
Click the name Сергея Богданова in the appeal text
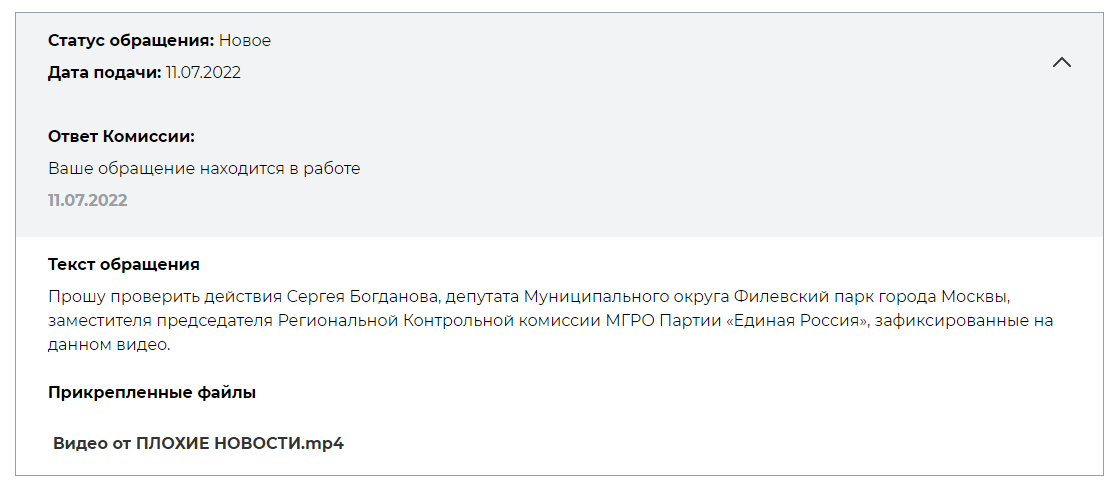coord(363,297)
